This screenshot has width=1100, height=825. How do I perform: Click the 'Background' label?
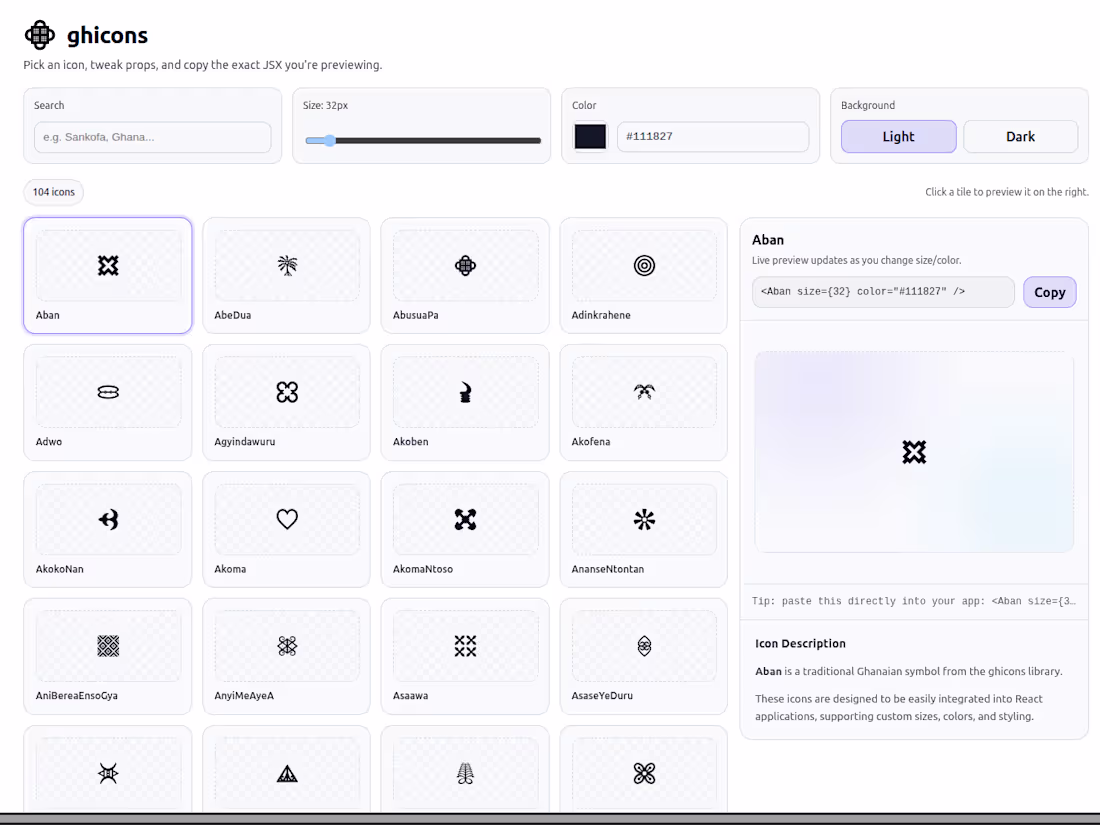(868, 105)
